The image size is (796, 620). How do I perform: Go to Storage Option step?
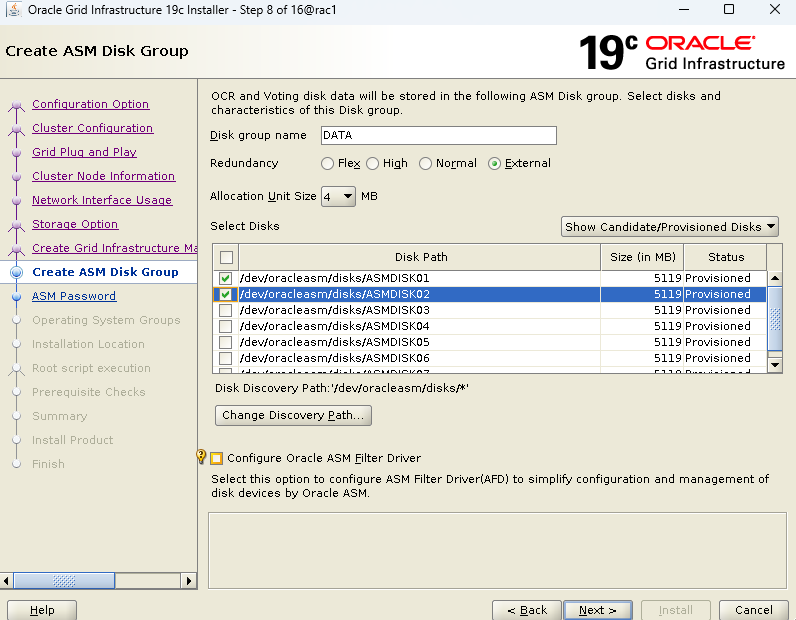pyautogui.click(x=75, y=224)
